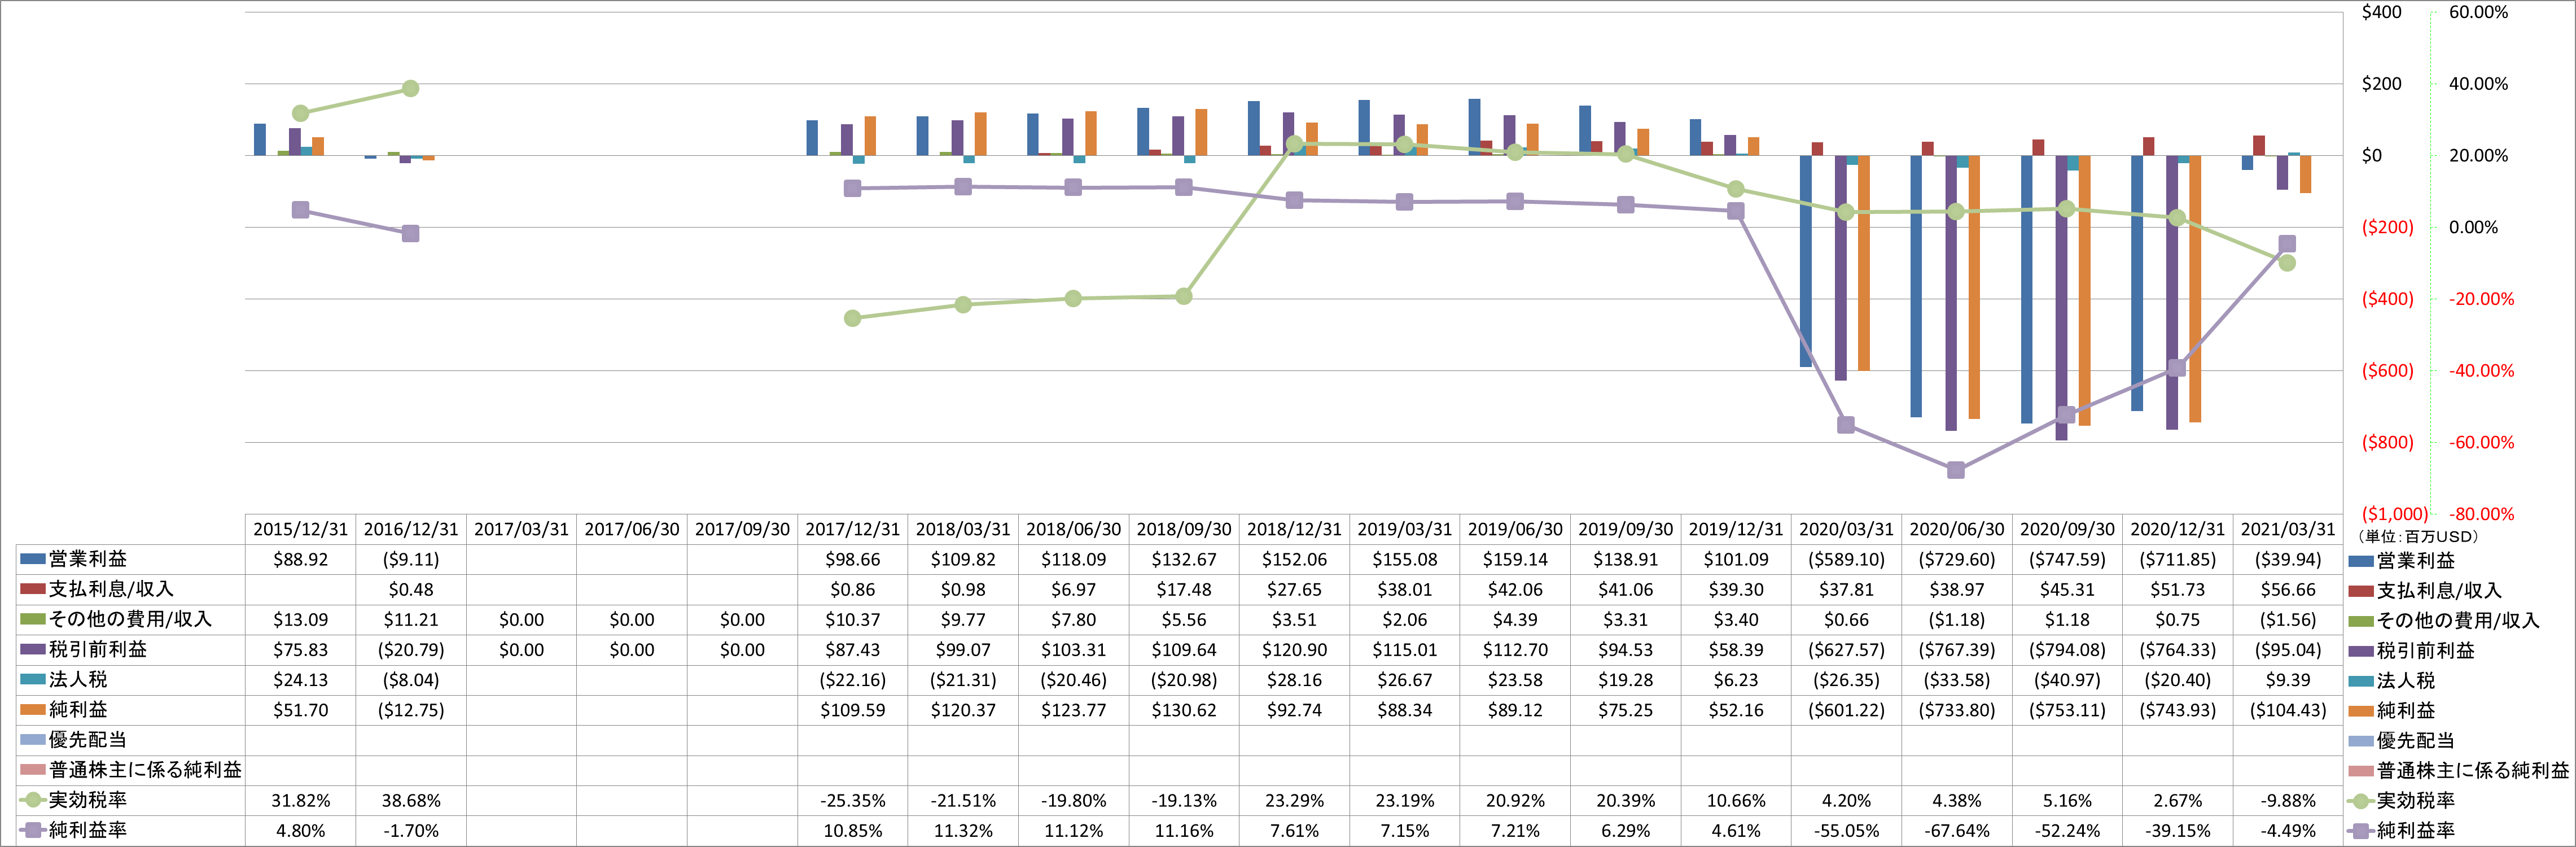
Task: Select 法人税 value ($22.16)
Action: pos(852,680)
